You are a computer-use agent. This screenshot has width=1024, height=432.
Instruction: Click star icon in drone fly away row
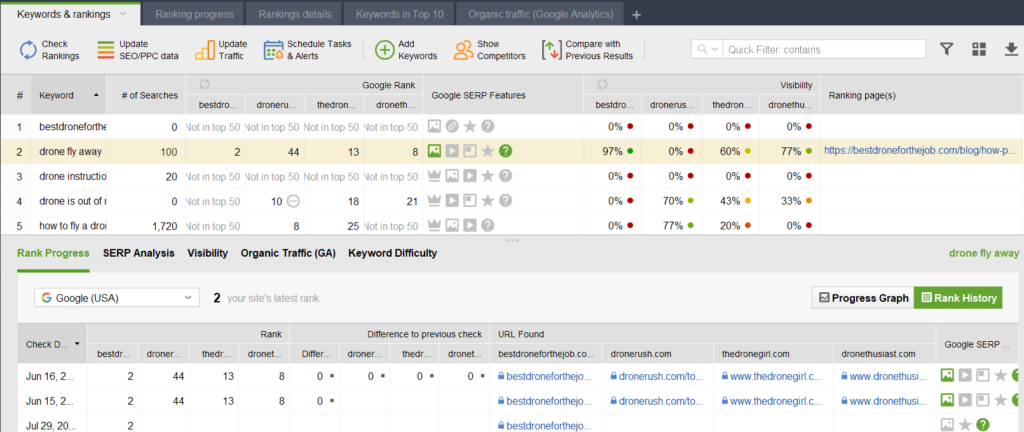pyautogui.click(x=488, y=151)
